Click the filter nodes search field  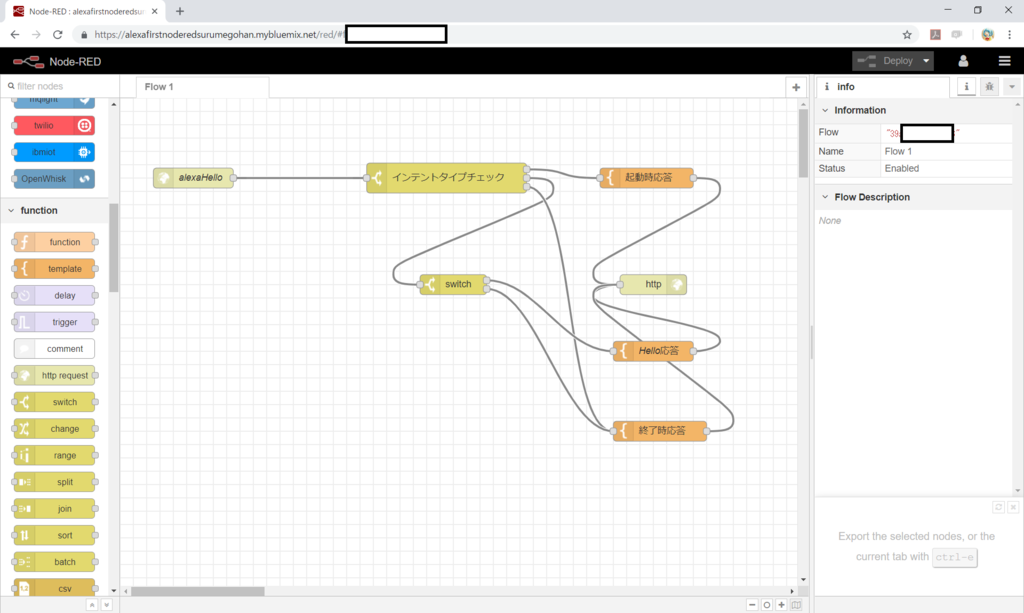click(60, 86)
